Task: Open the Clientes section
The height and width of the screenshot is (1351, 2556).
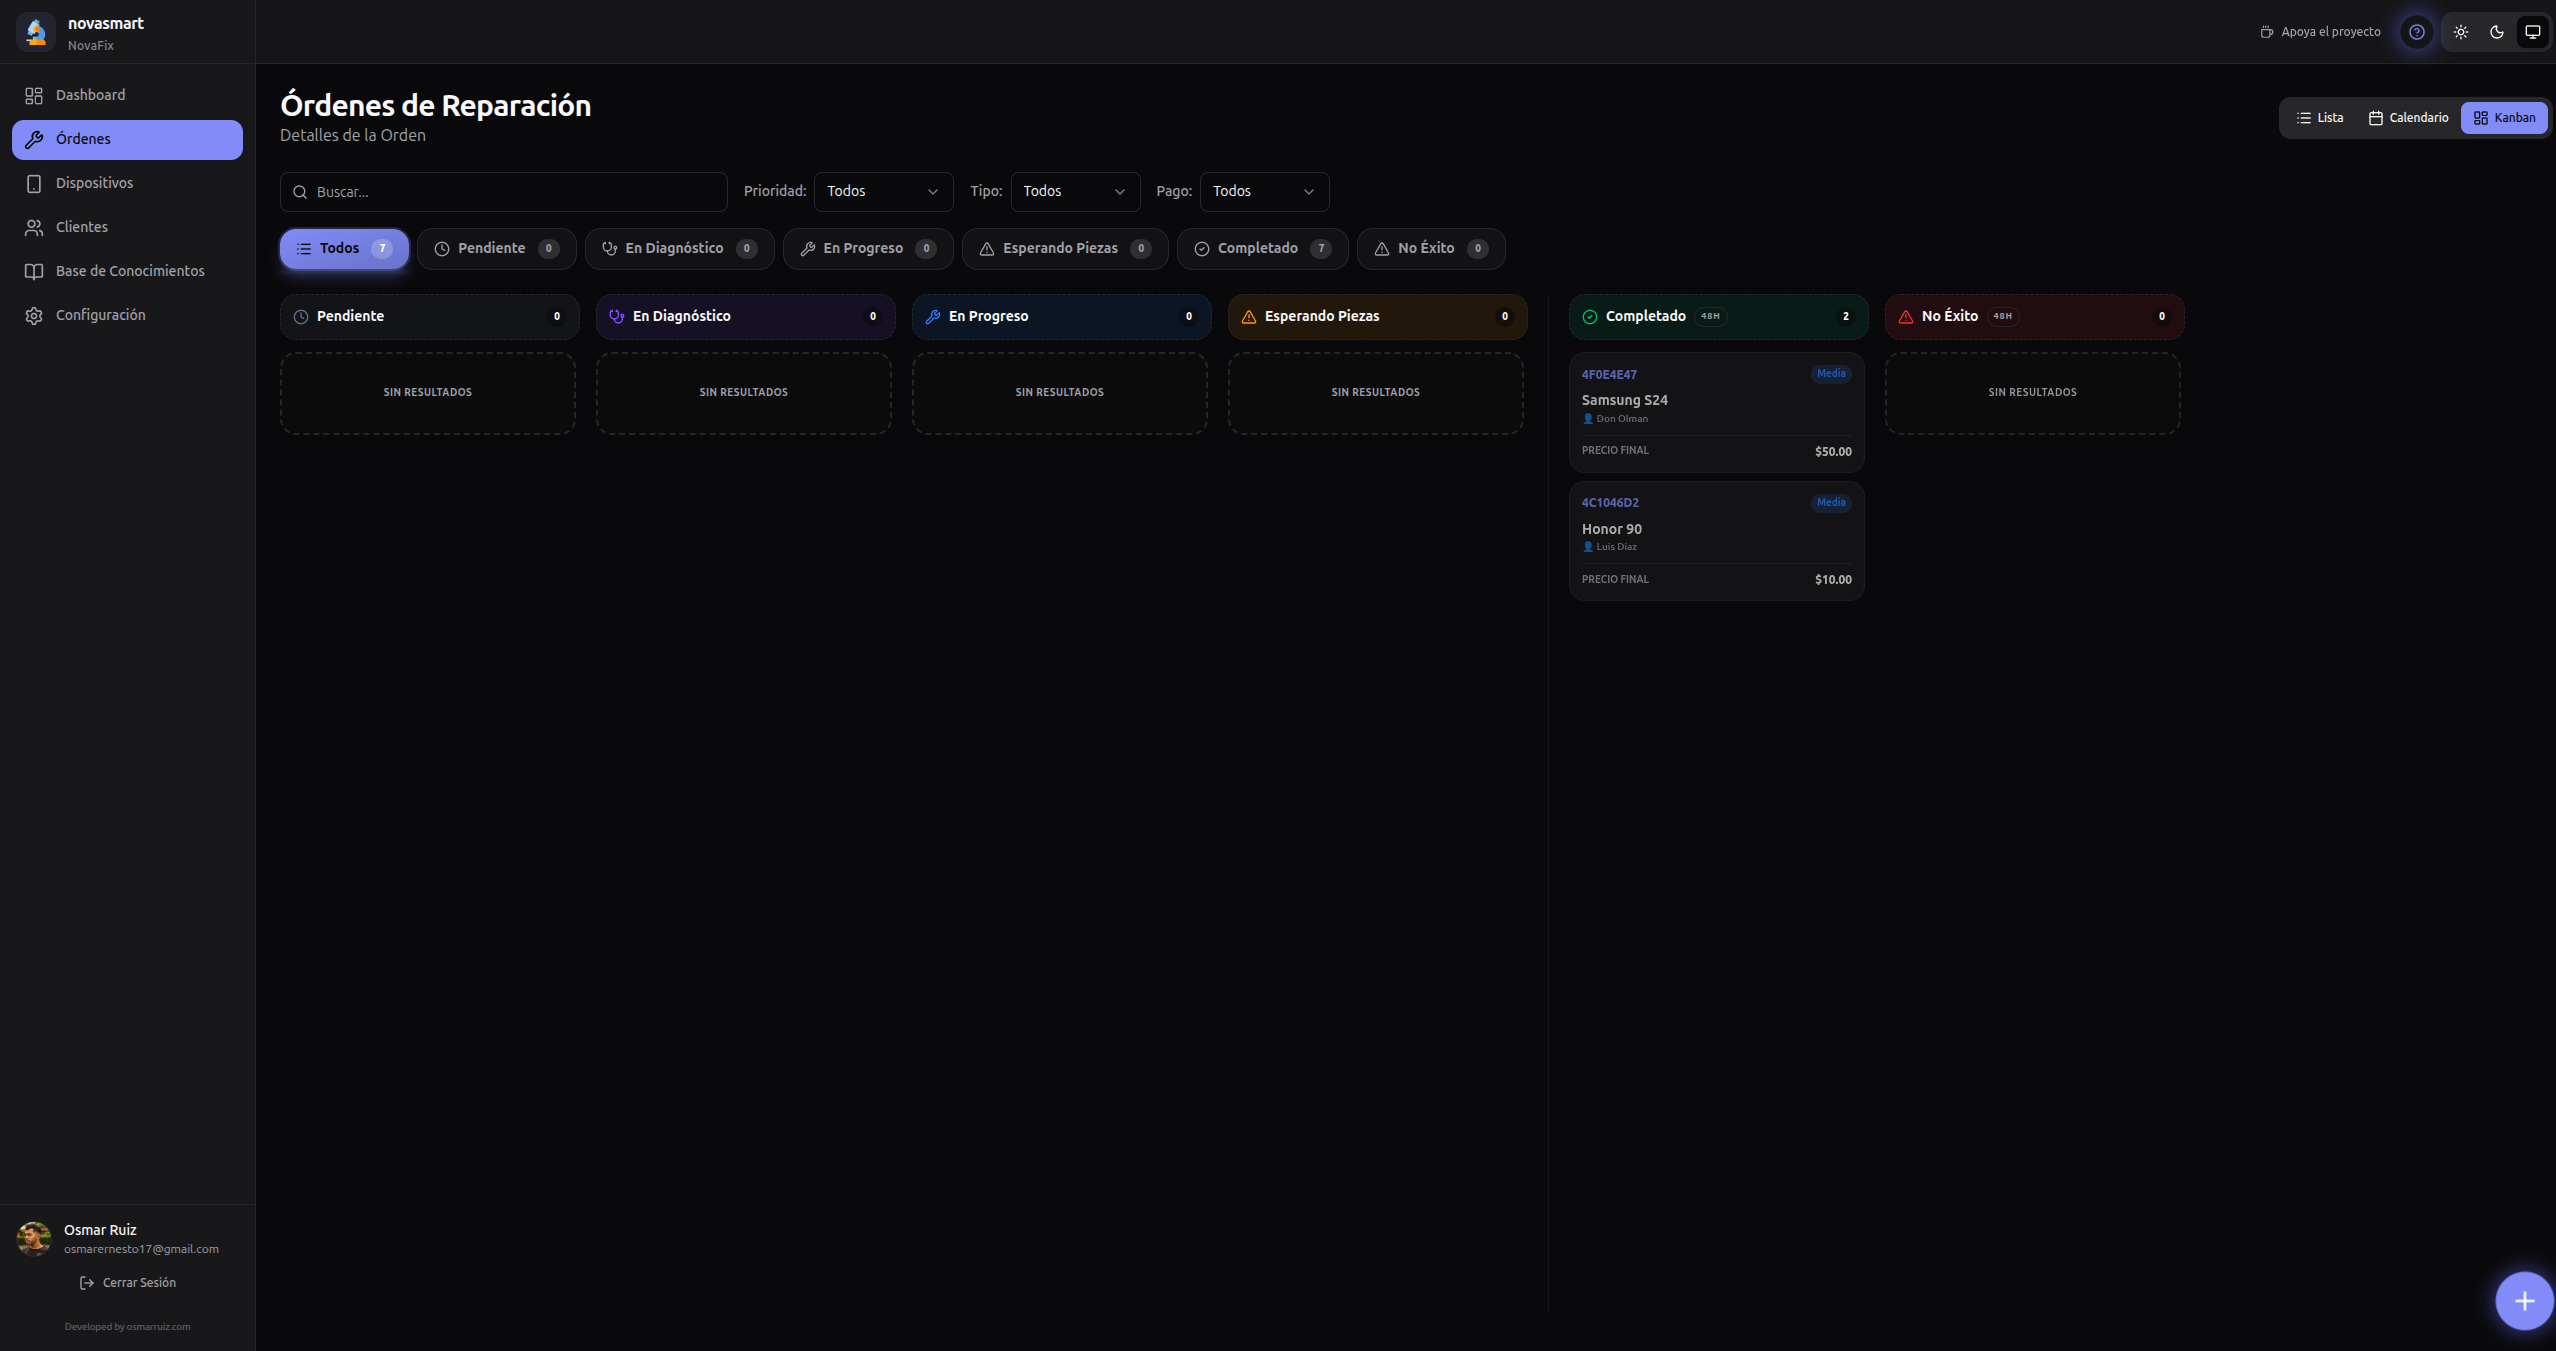Action: coord(81,226)
